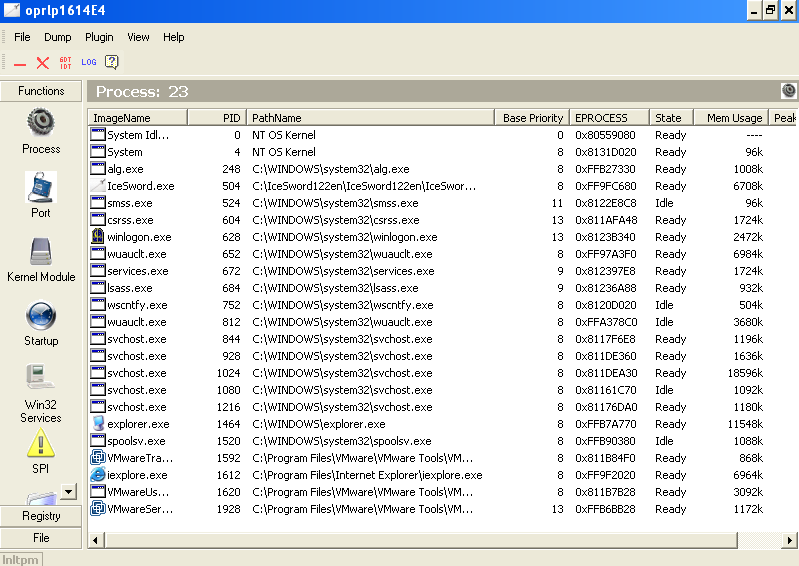Screen dimensions: 799x566
Task: Sort by ImageName column header
Action: [138, 118]
